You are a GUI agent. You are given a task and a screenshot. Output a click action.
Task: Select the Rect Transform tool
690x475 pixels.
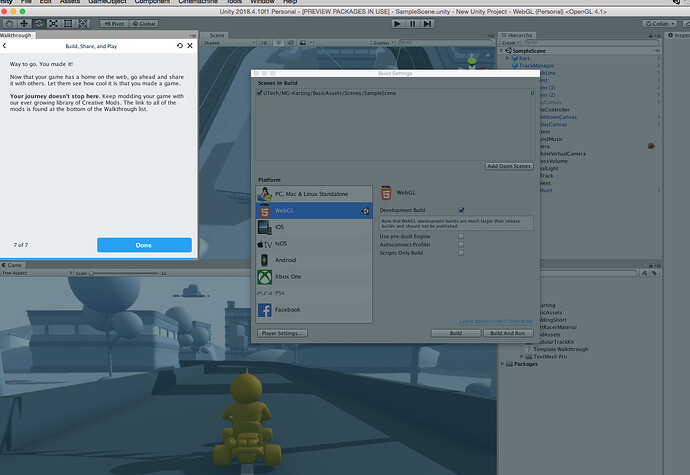68,24
